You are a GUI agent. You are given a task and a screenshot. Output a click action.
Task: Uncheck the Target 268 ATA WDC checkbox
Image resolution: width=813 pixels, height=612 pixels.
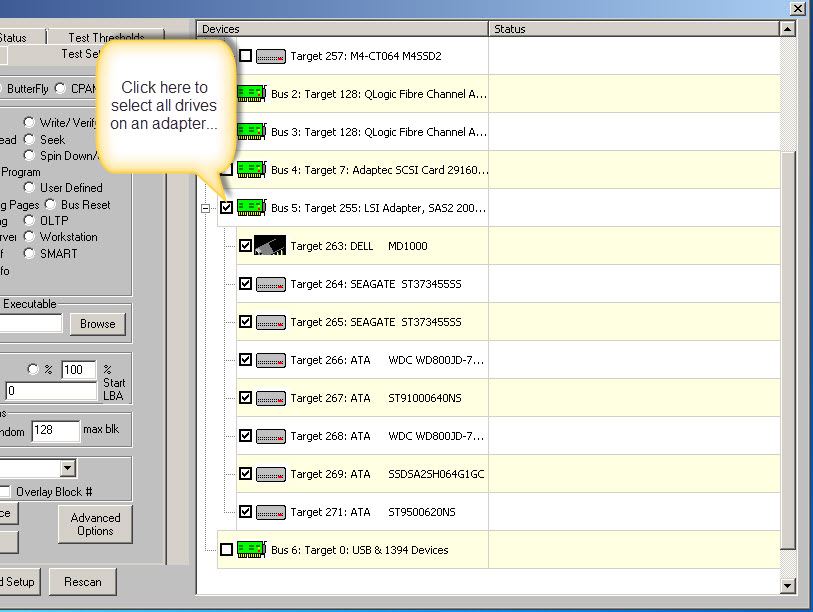pos(245,436)
